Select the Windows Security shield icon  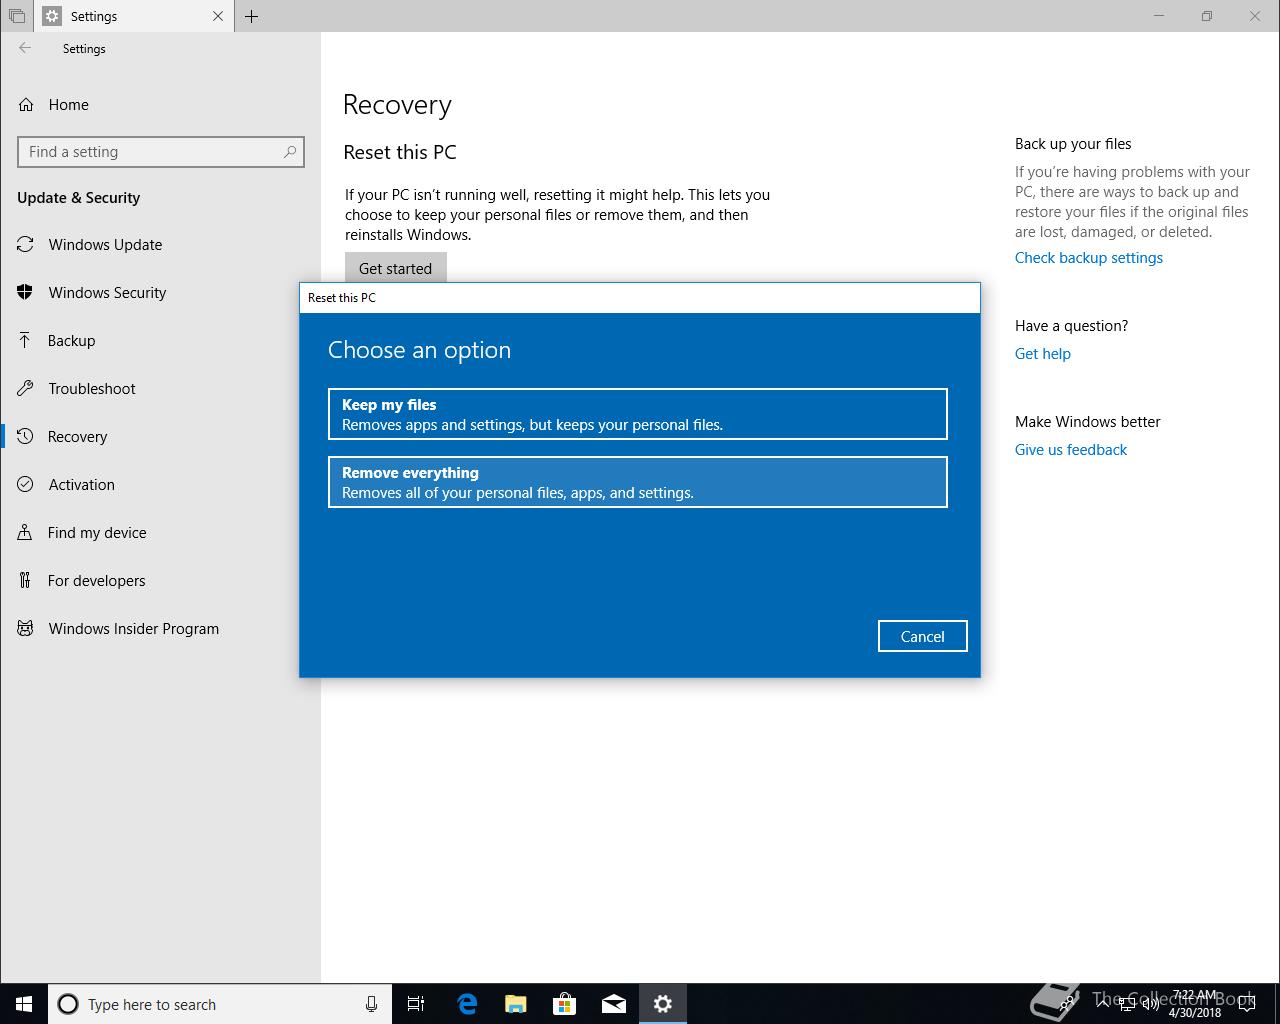(x=26, y=293)
